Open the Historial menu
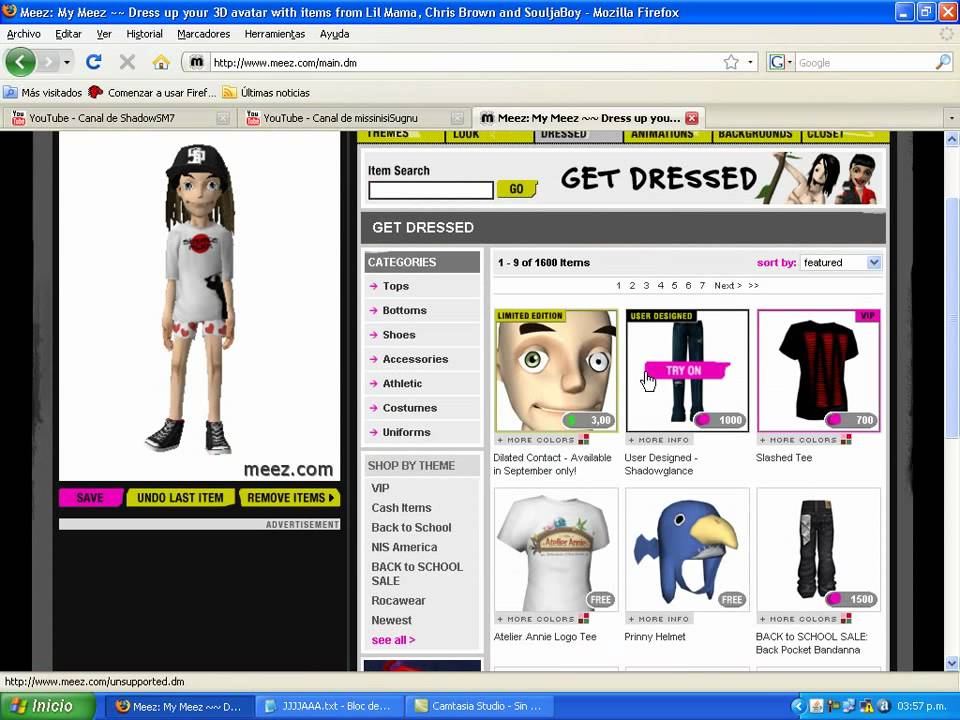The width and height of the screenshot is (960, 720). 144,34
